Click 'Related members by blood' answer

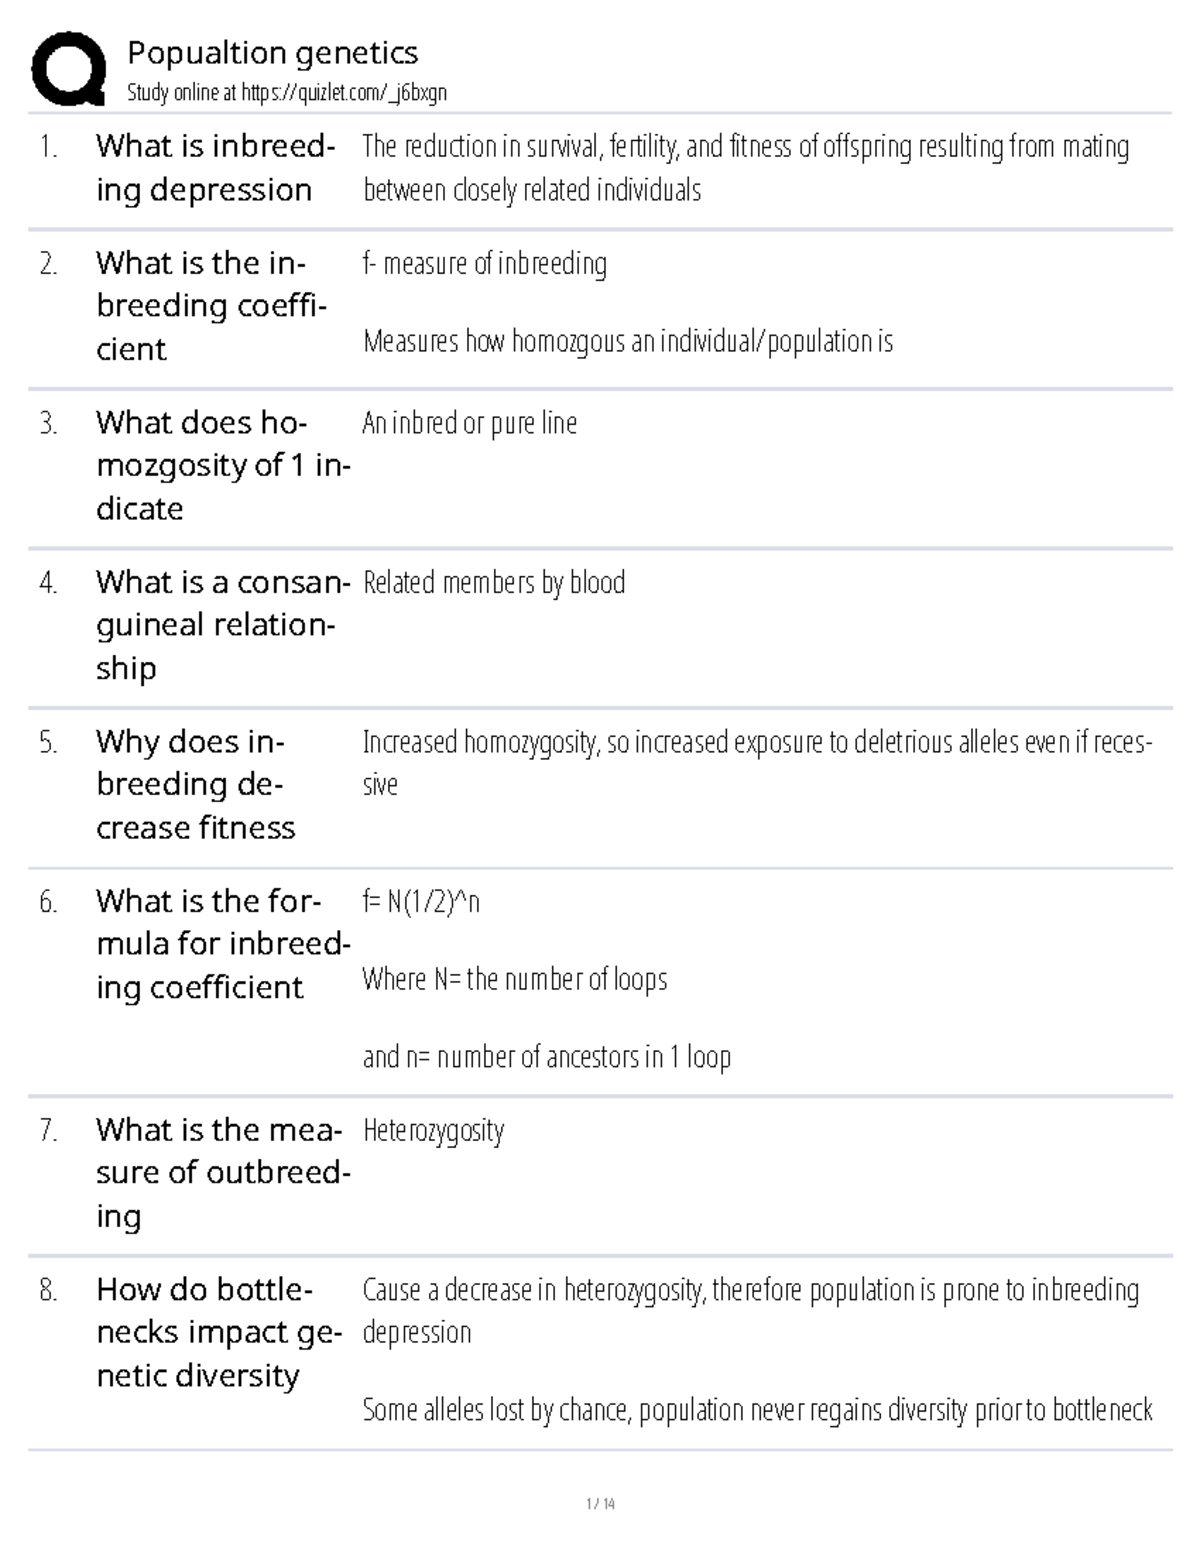(x=494, y=582)
